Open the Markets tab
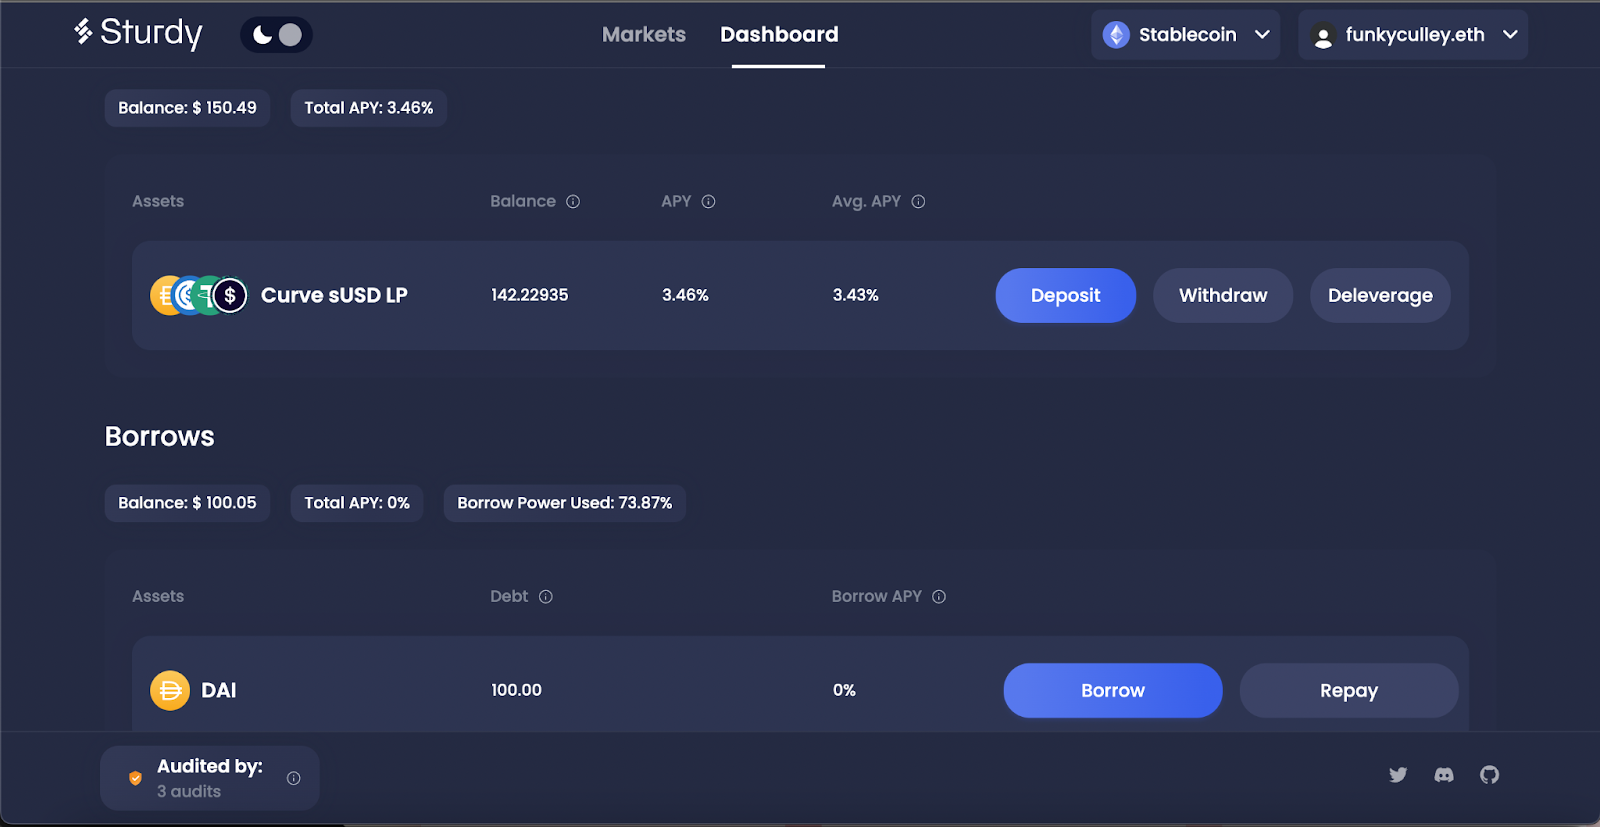The width and height of the screenshot is (1600, 827). [x=644, y=34]
